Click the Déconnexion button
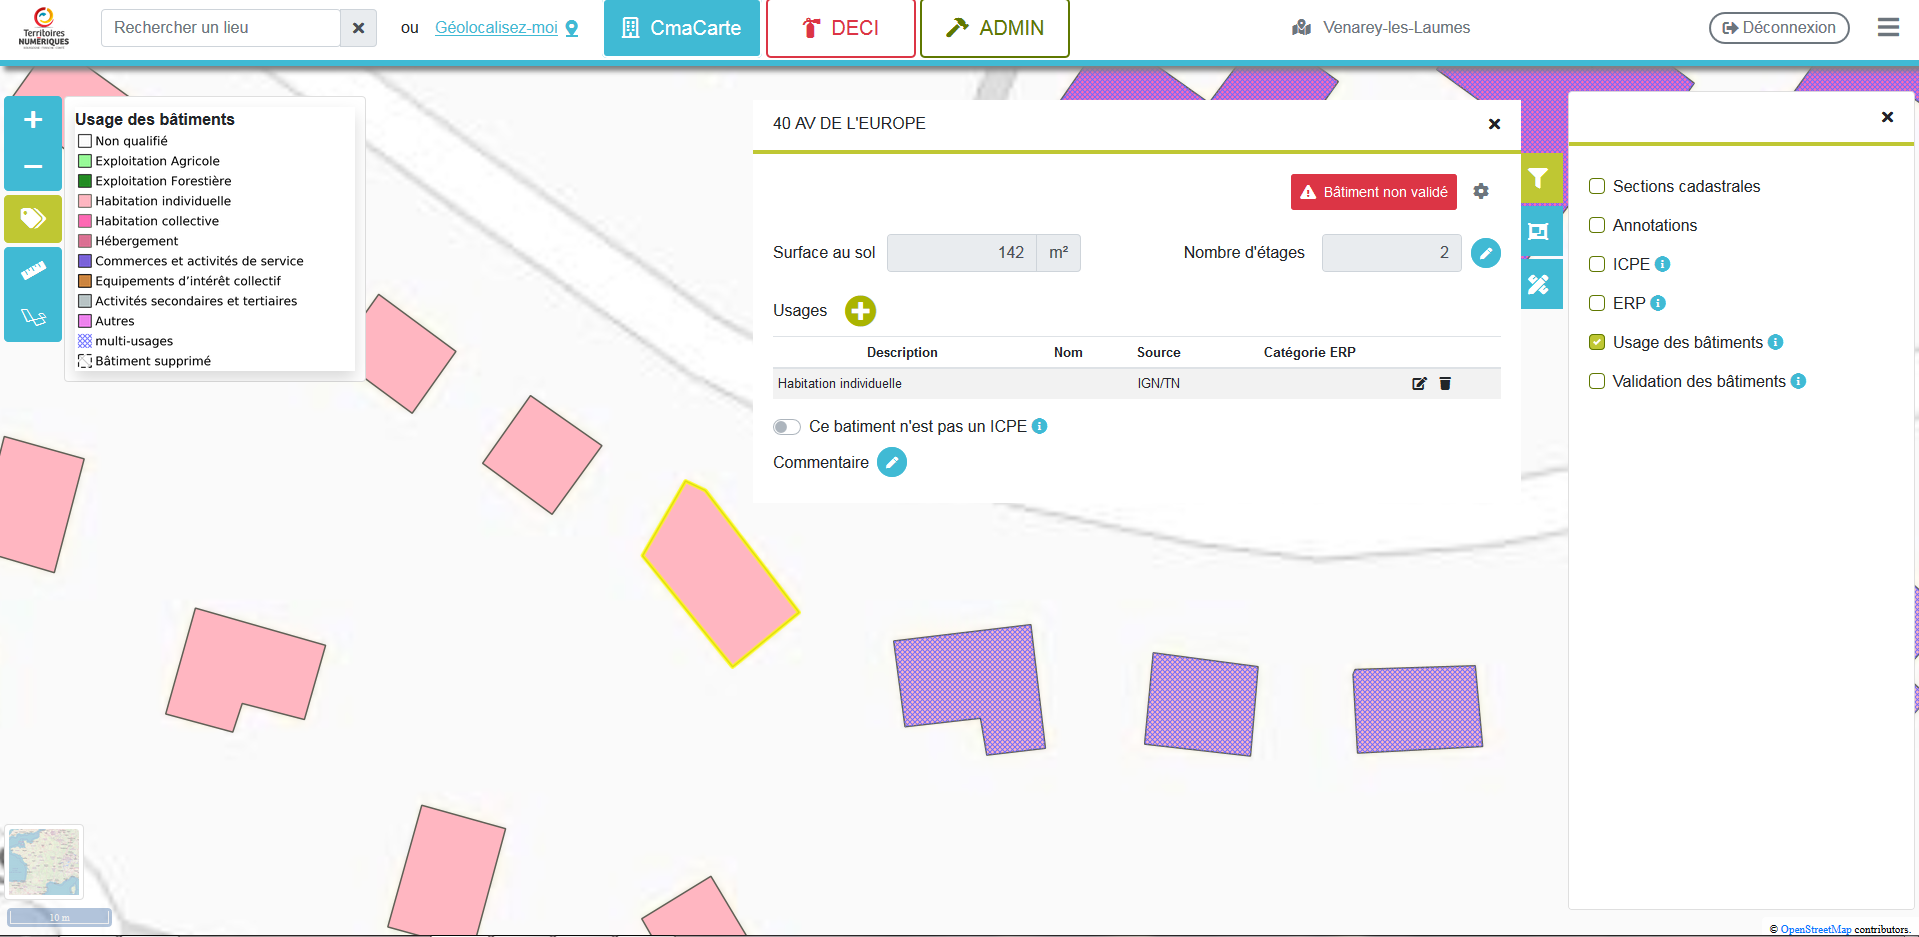 coord(1778,28)
